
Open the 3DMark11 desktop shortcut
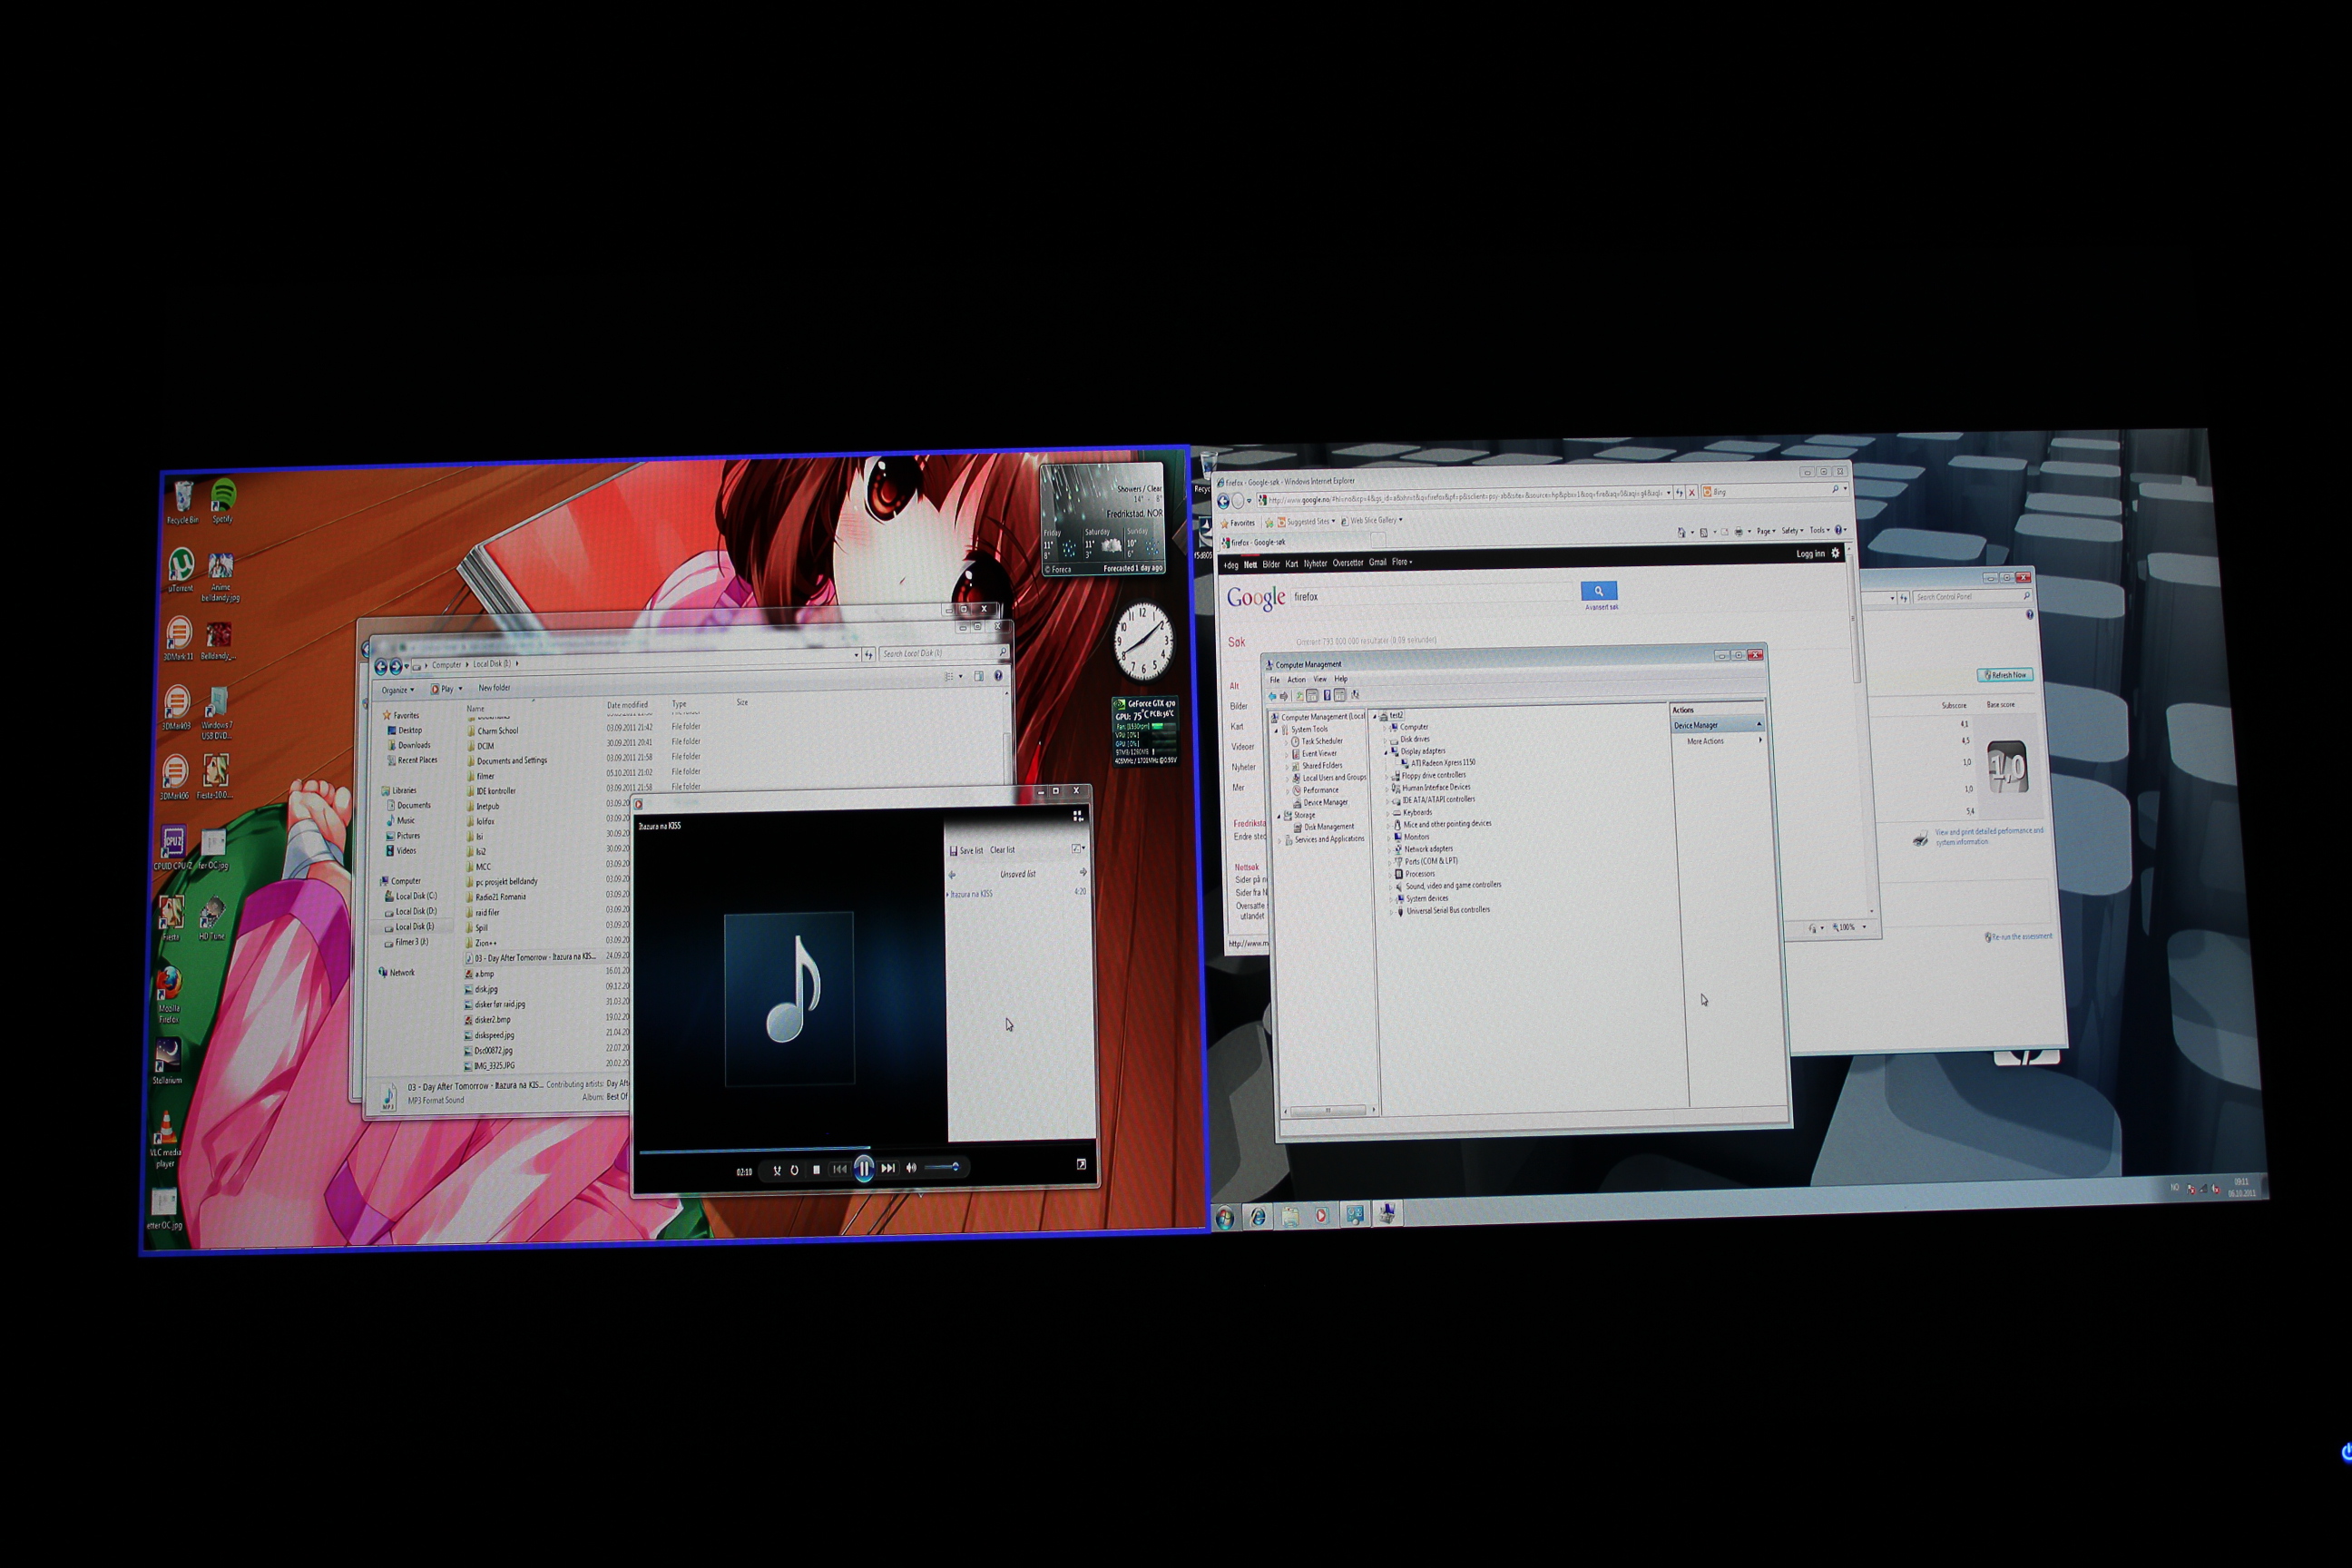click(x=178, y=638)
